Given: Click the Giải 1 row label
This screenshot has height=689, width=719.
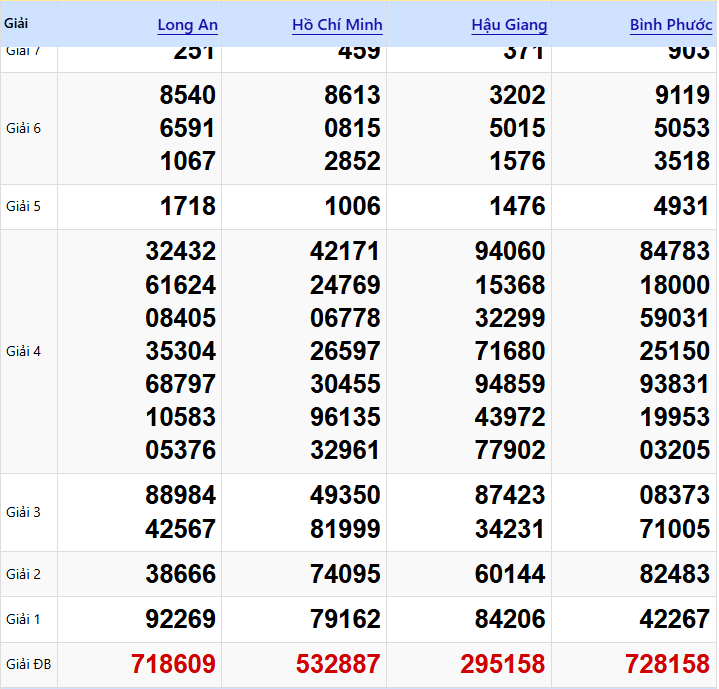Looking at the screenshot, I should pos(23,619).
